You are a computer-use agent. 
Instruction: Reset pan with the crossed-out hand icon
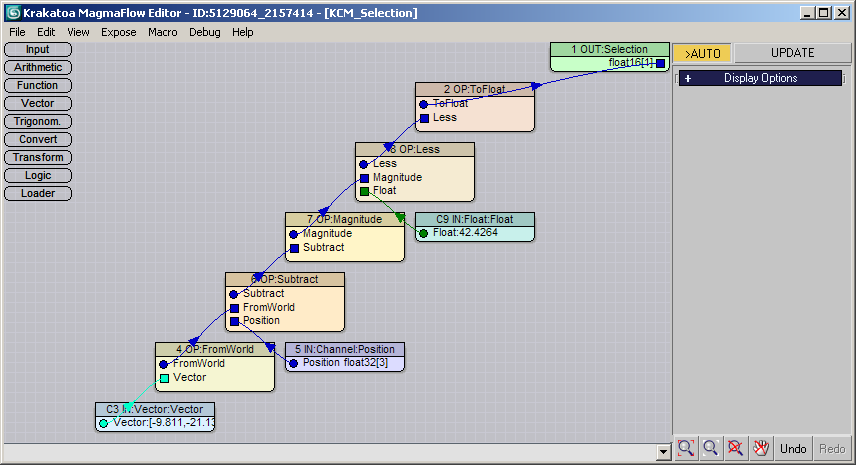(760, 449)
